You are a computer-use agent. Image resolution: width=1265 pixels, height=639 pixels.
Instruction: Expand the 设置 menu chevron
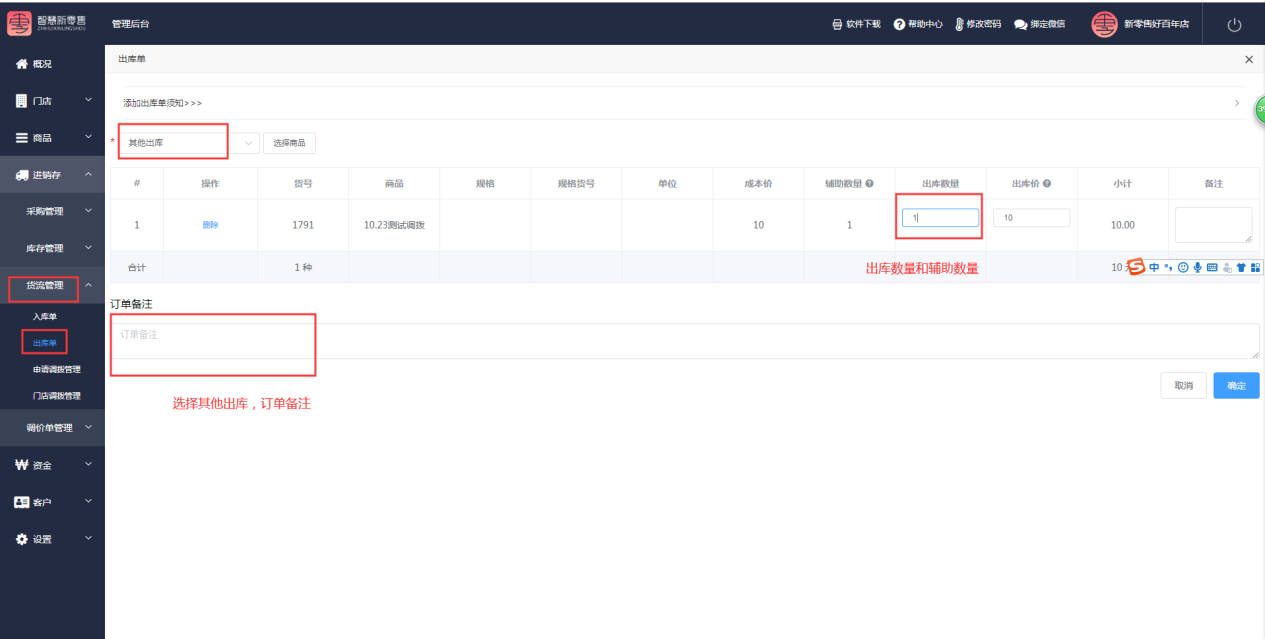88,538
